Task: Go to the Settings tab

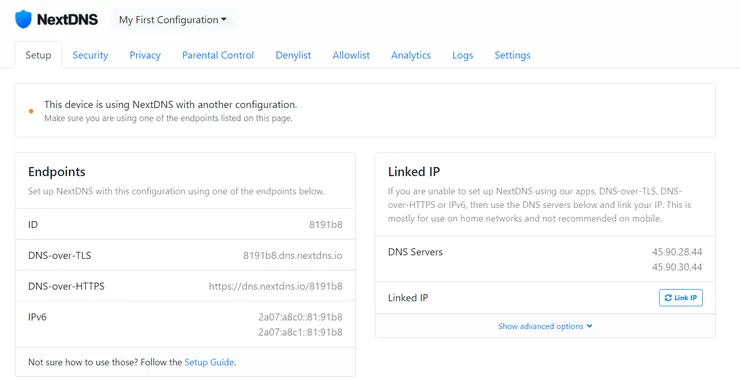Action: tap(513, 55)
